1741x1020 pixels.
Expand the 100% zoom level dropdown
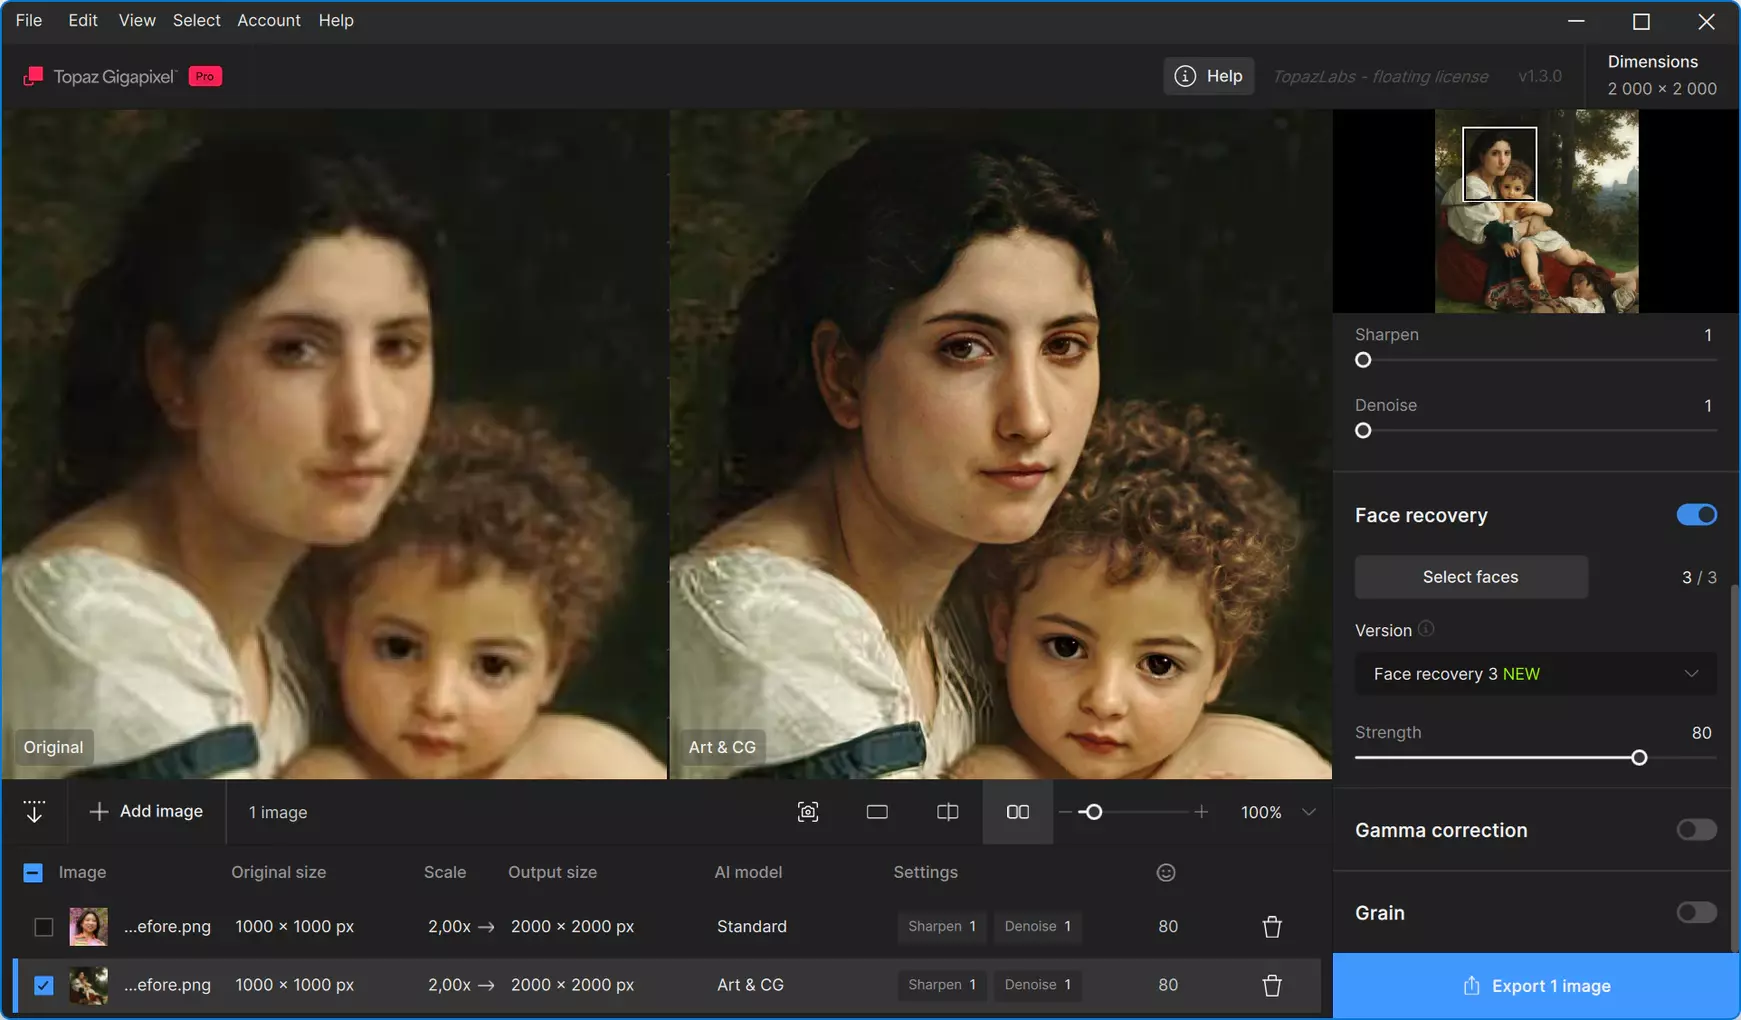(x=1308, y=812)
